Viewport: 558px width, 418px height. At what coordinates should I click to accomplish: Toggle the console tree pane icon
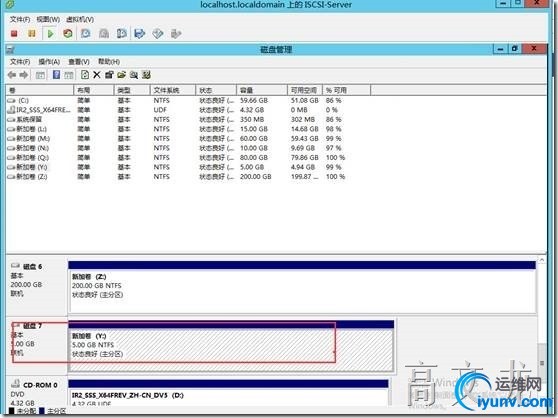[x=40, y=75]
